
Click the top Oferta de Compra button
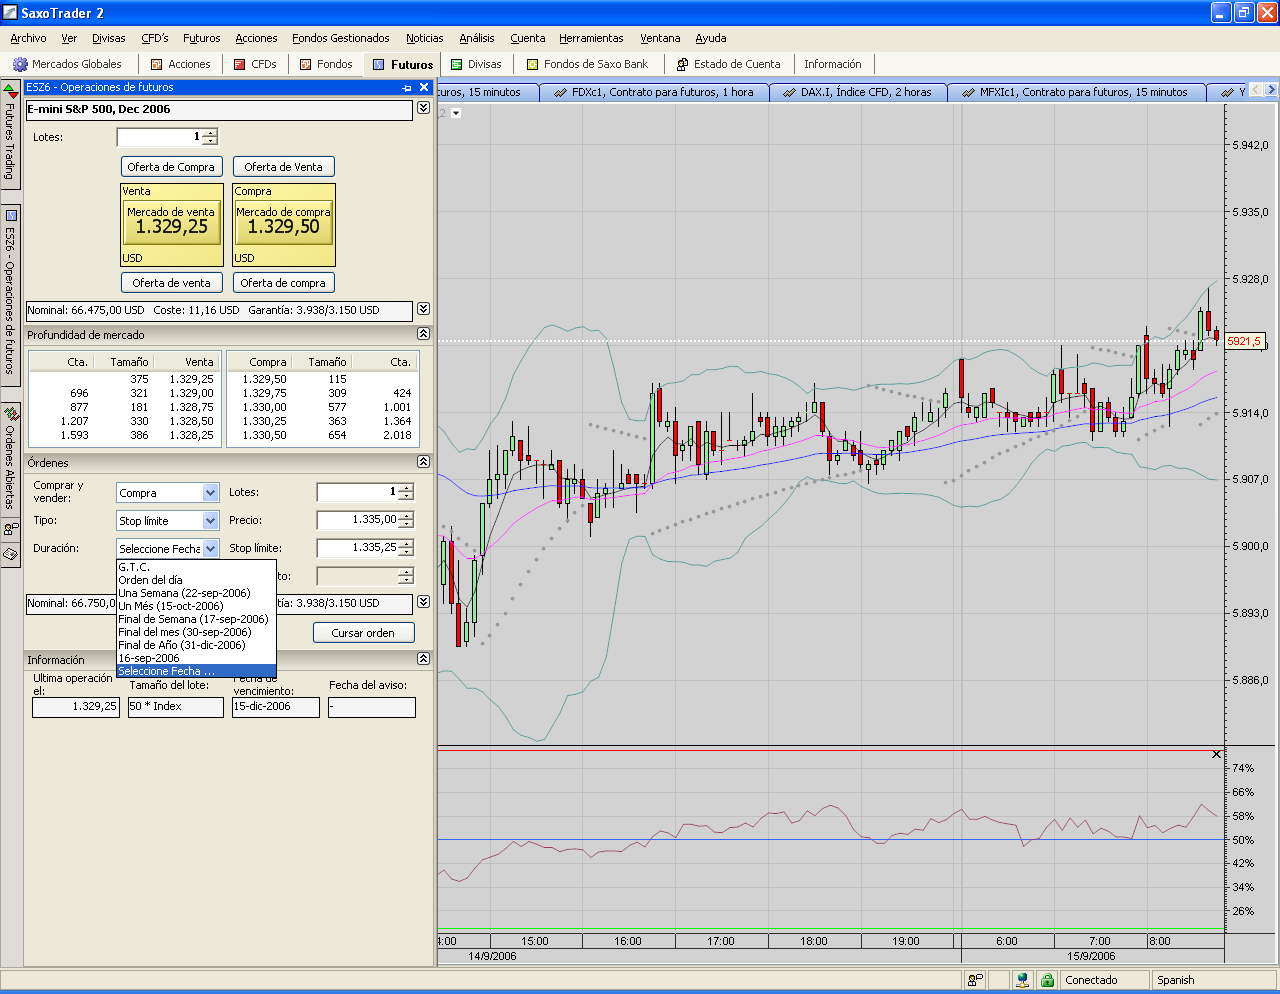171,167
